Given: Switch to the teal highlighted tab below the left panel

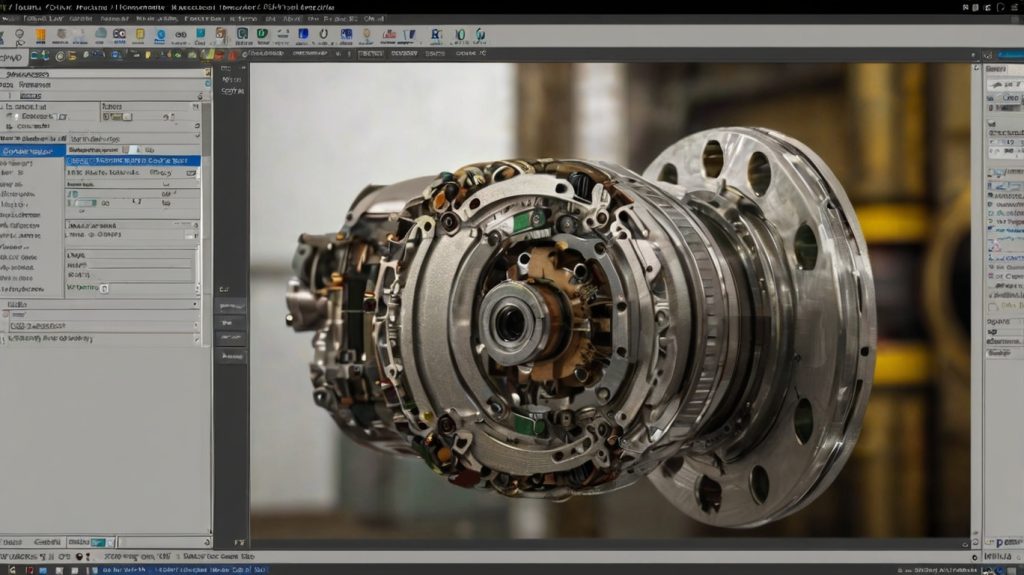Looking at the screenshot, I should [x=96, y=541].
